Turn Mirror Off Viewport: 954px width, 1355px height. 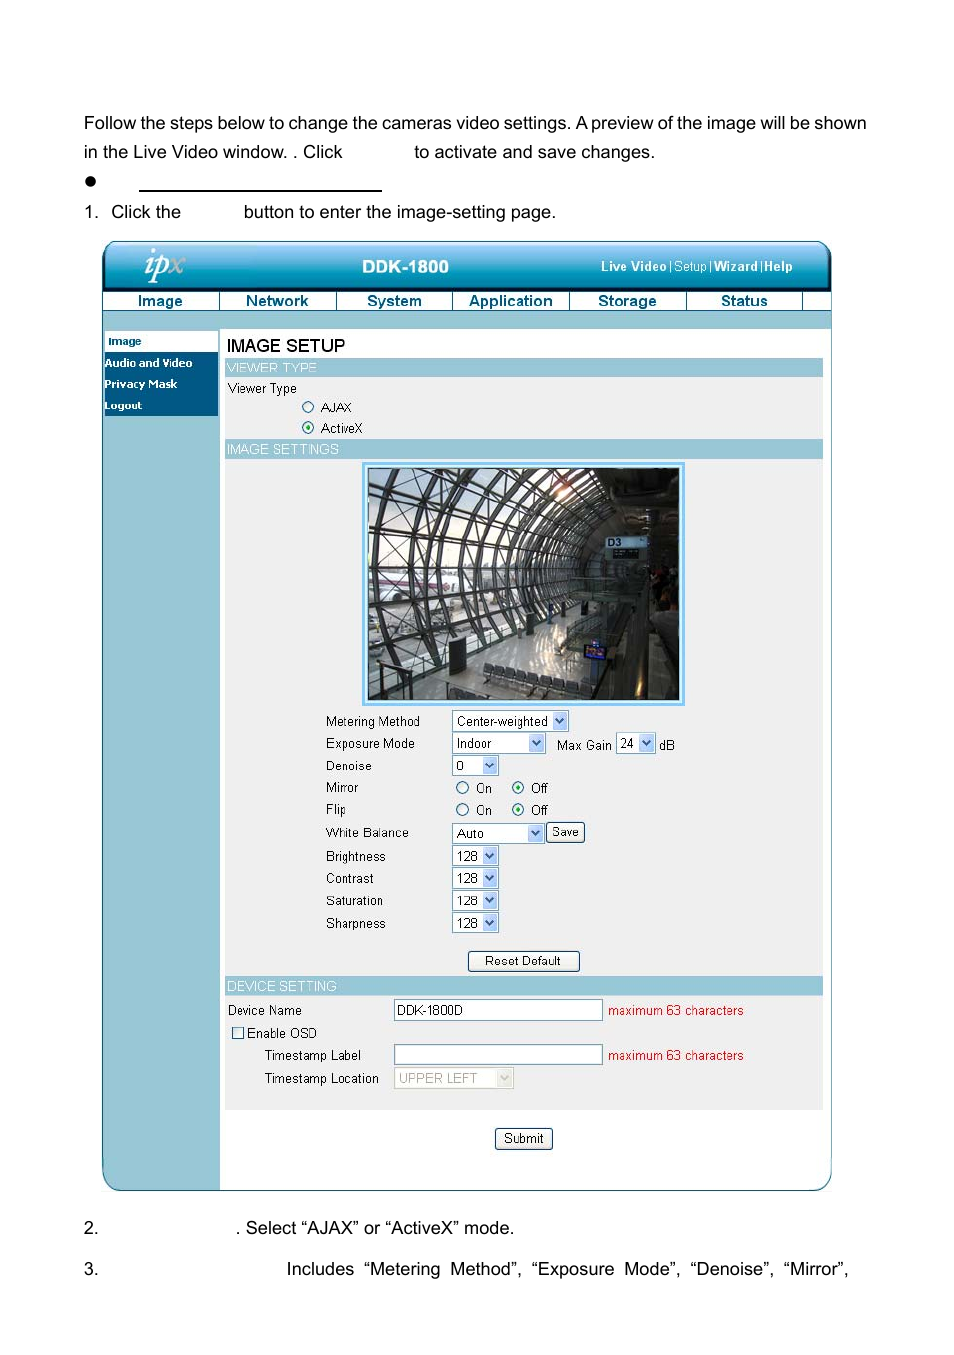[518, 788]
